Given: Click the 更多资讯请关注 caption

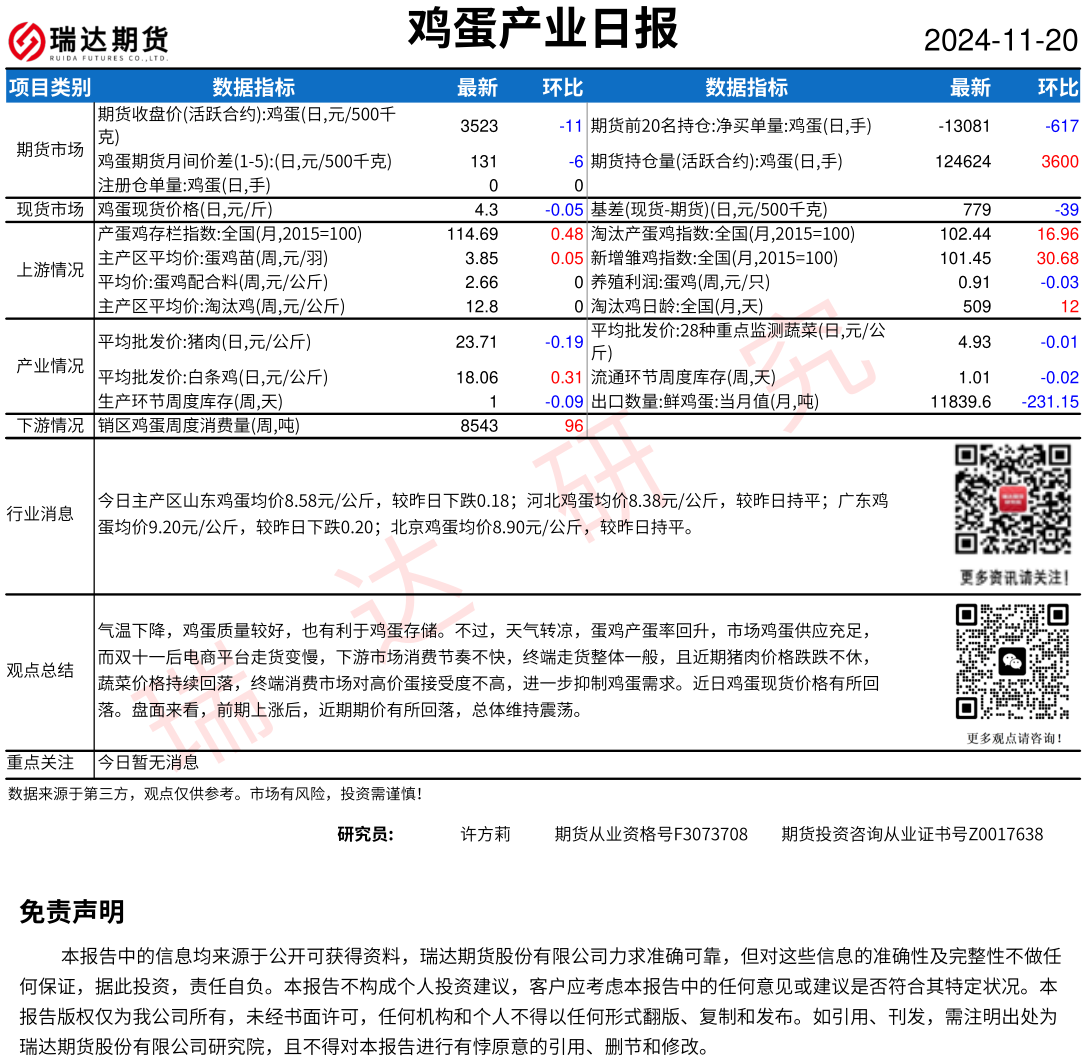Looking at the screenshot, I should click(1014, 578).
